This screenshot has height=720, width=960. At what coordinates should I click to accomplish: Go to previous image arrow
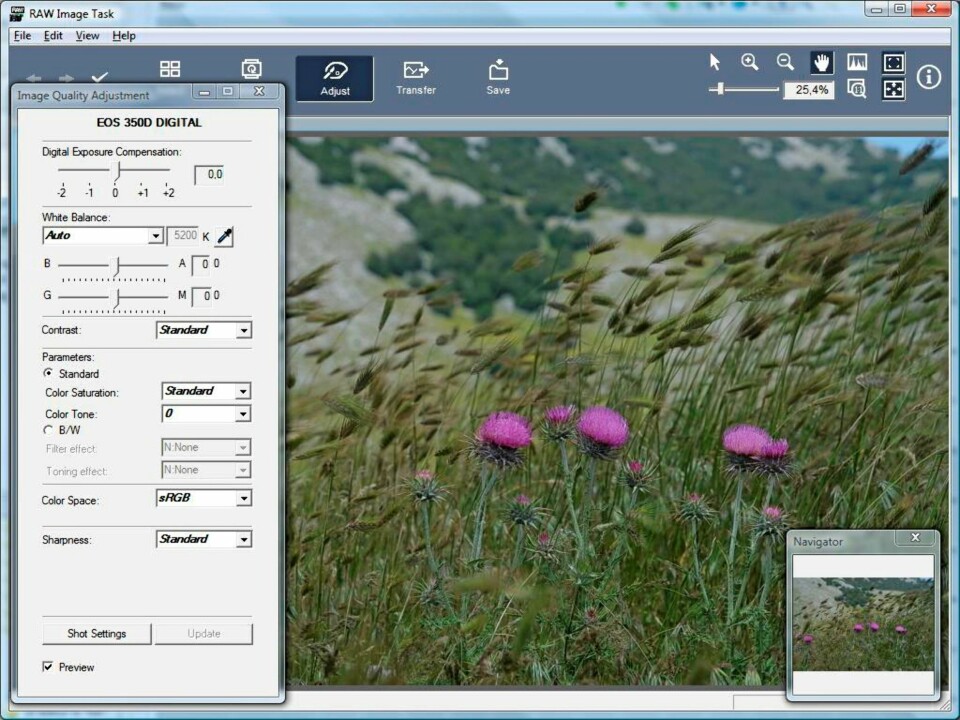click(x=34, y=78)
